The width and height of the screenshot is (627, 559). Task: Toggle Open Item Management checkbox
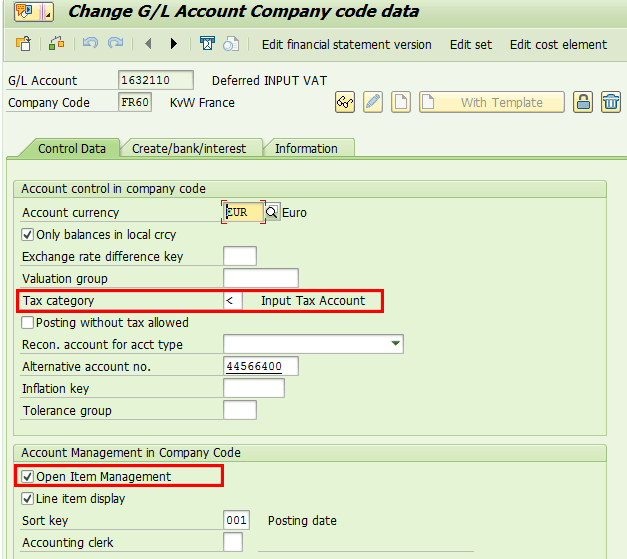tap(28, 477)
